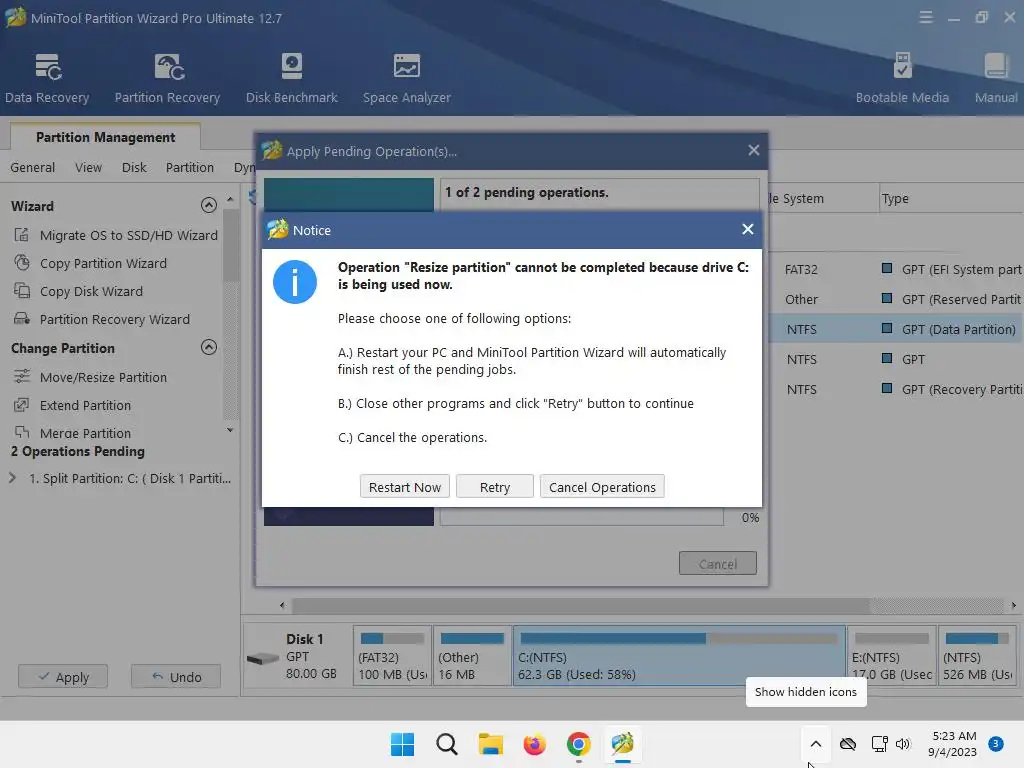The height and width of the screenshot is (768, 1024).
Task: Click the OneDrive tray icon
Action: tap(848, 744)
